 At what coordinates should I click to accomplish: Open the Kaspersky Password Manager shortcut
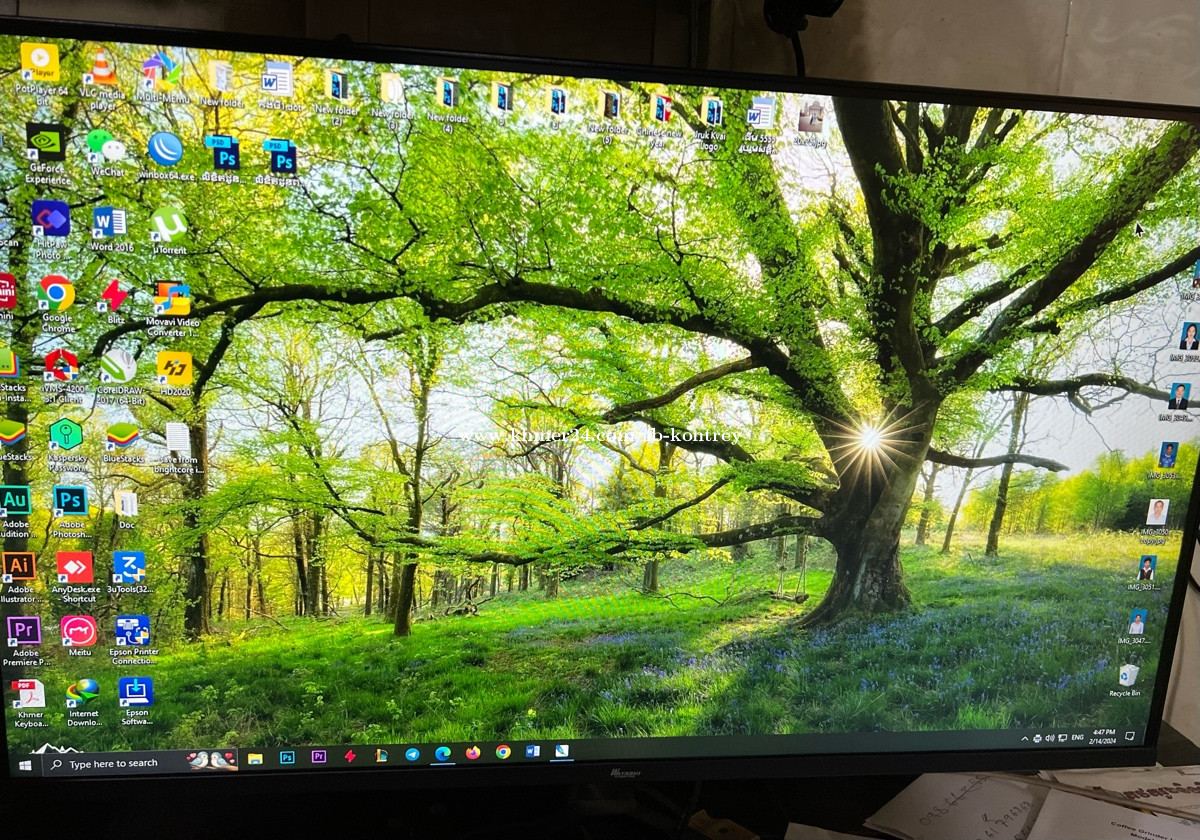pyautogui.click(x=66, y=445)
